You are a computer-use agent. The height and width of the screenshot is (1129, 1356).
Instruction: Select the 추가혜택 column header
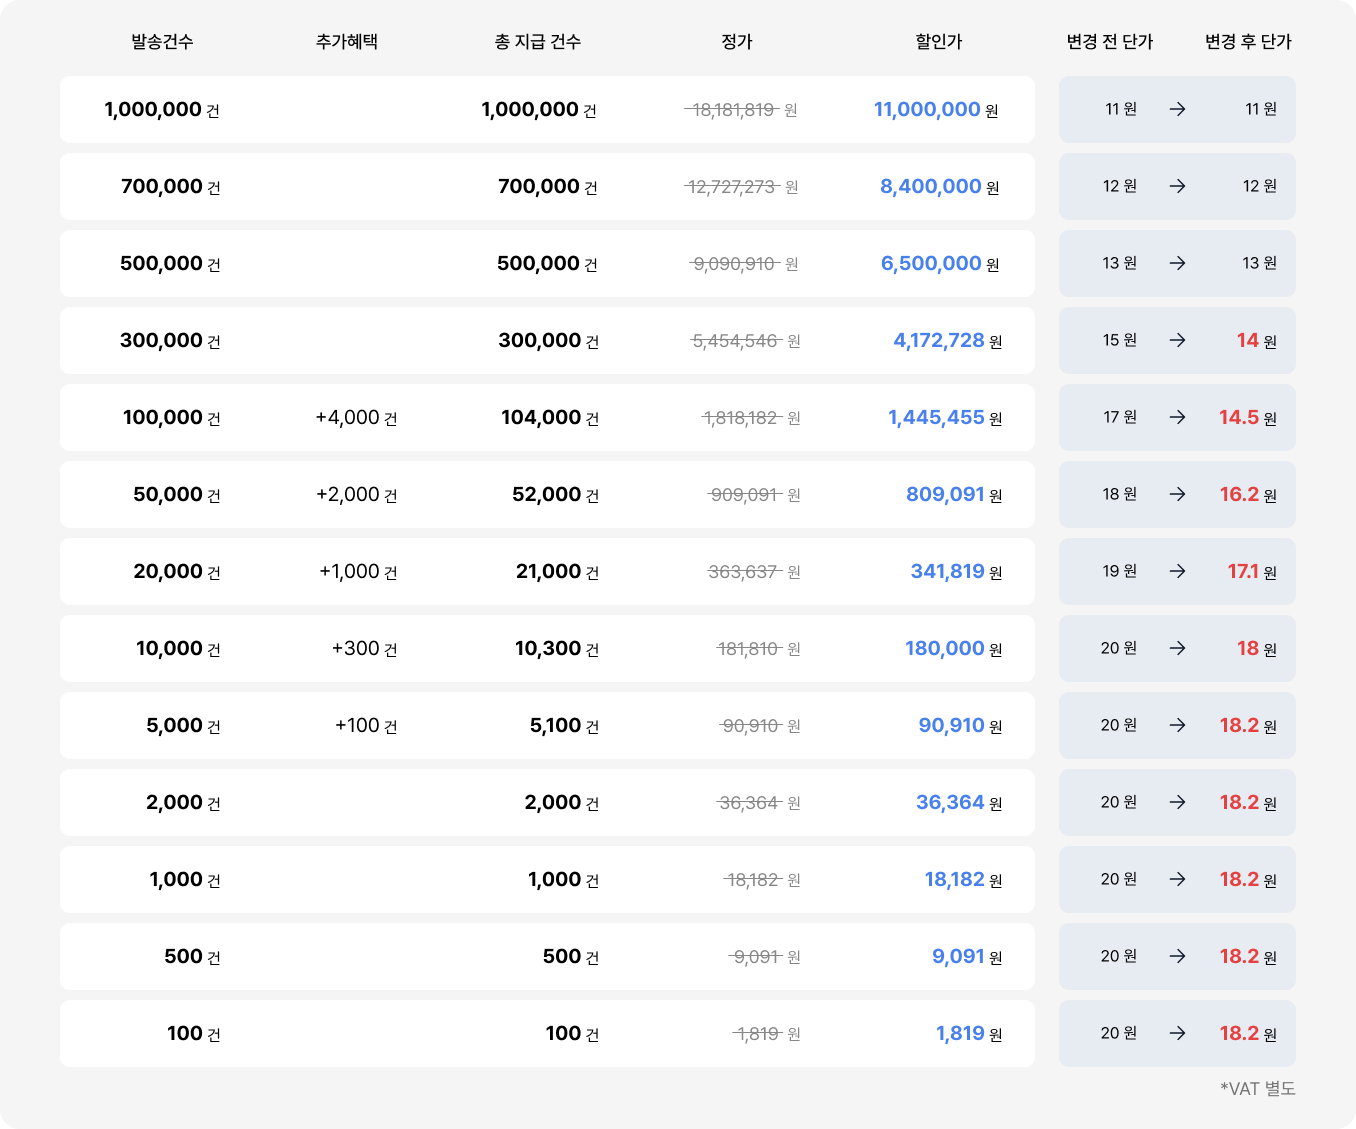click(347, 42)
